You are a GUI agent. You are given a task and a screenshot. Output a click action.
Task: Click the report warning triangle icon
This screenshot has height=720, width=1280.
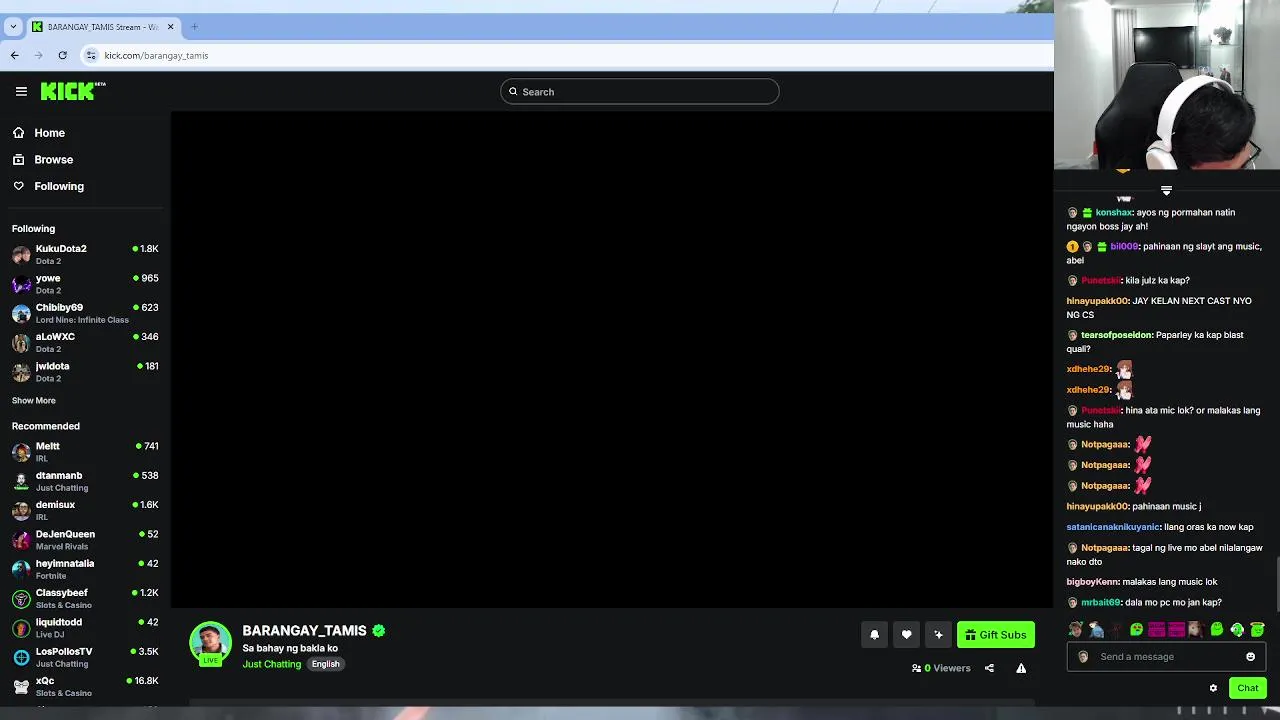tap(1021, 668)
